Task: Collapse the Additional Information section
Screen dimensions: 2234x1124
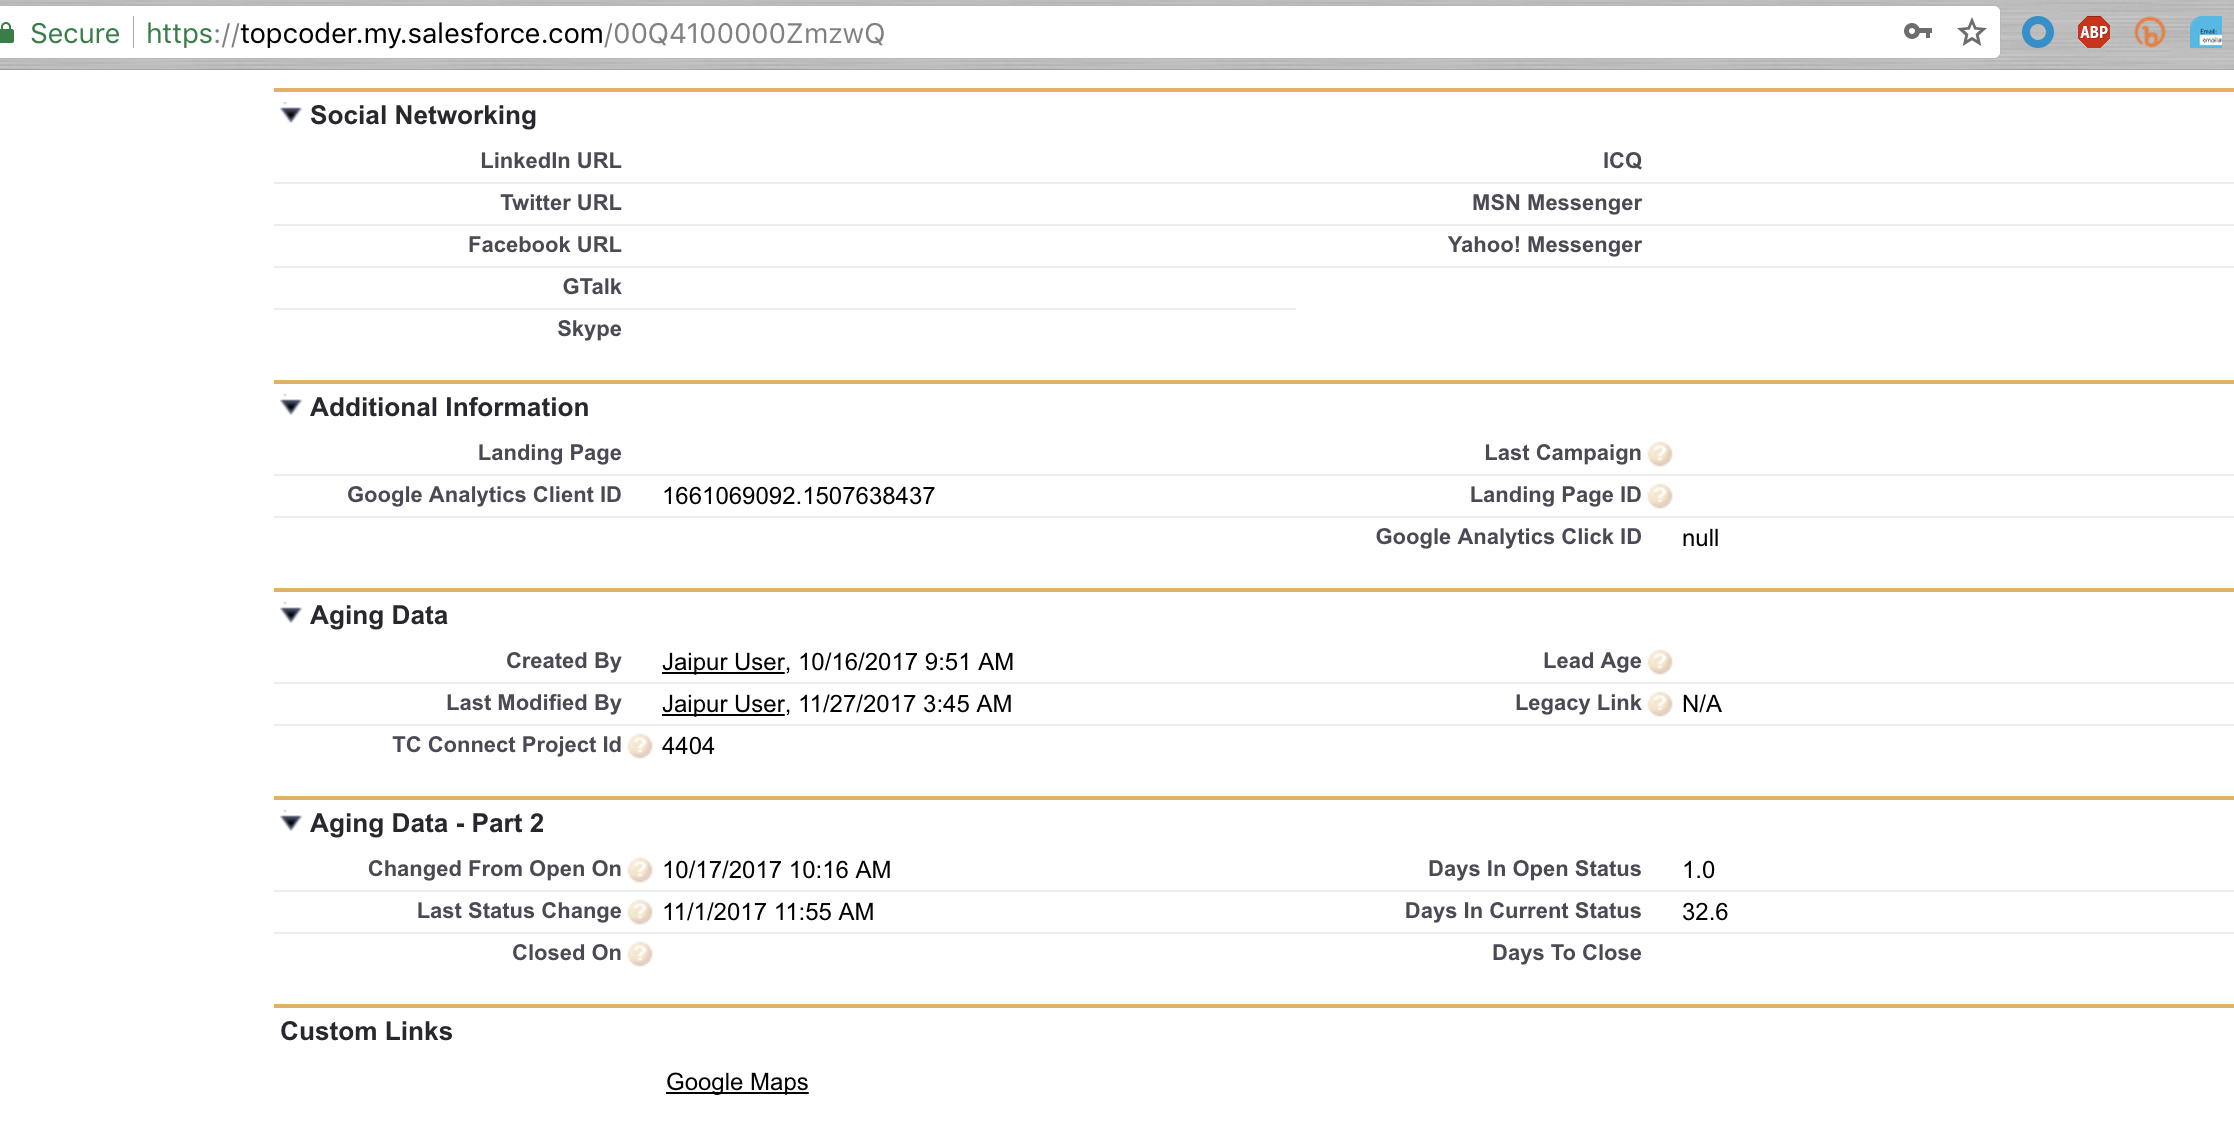Action: tap(291, 407)
